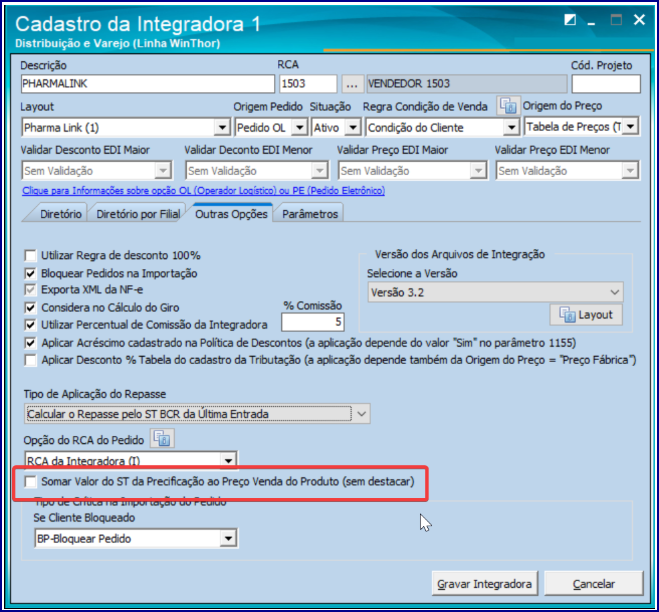Enable Aplicar Desconto % Tabela da Tributação
The image size is (659, 612).
tap(30, 361)
